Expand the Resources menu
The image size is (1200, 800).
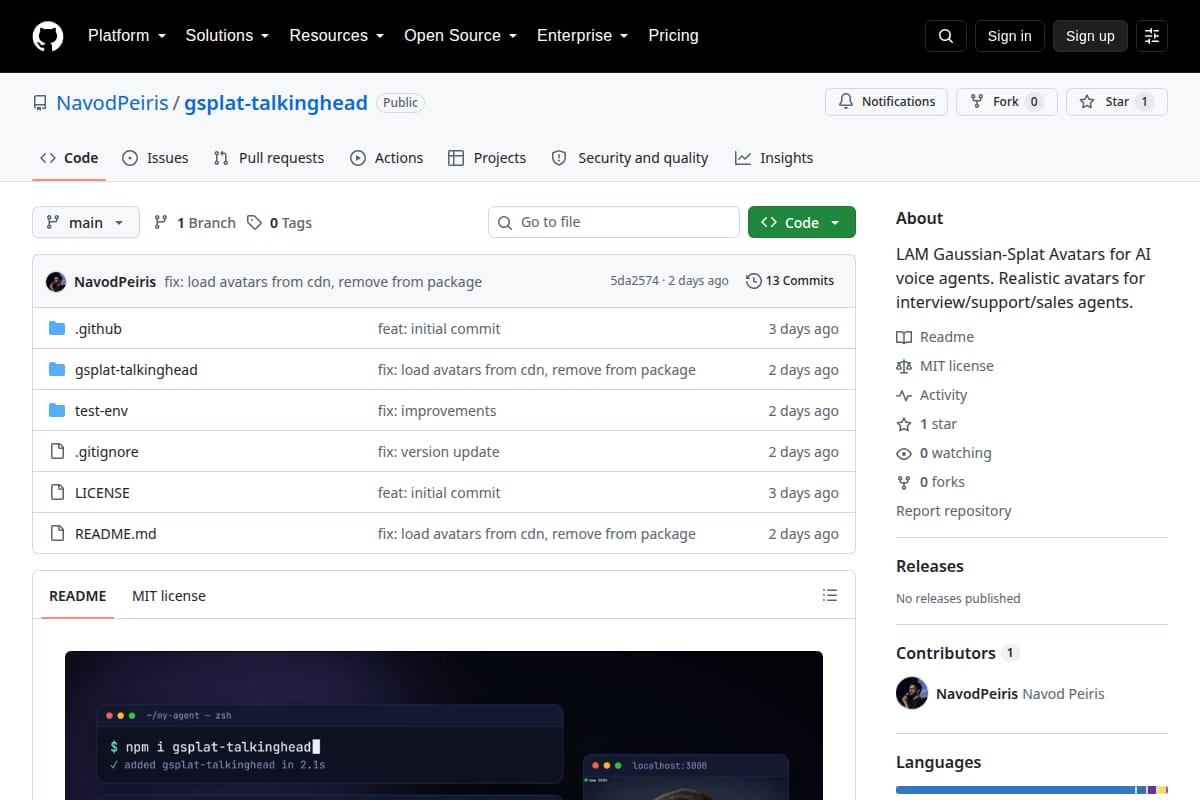(x=337, y=36)
